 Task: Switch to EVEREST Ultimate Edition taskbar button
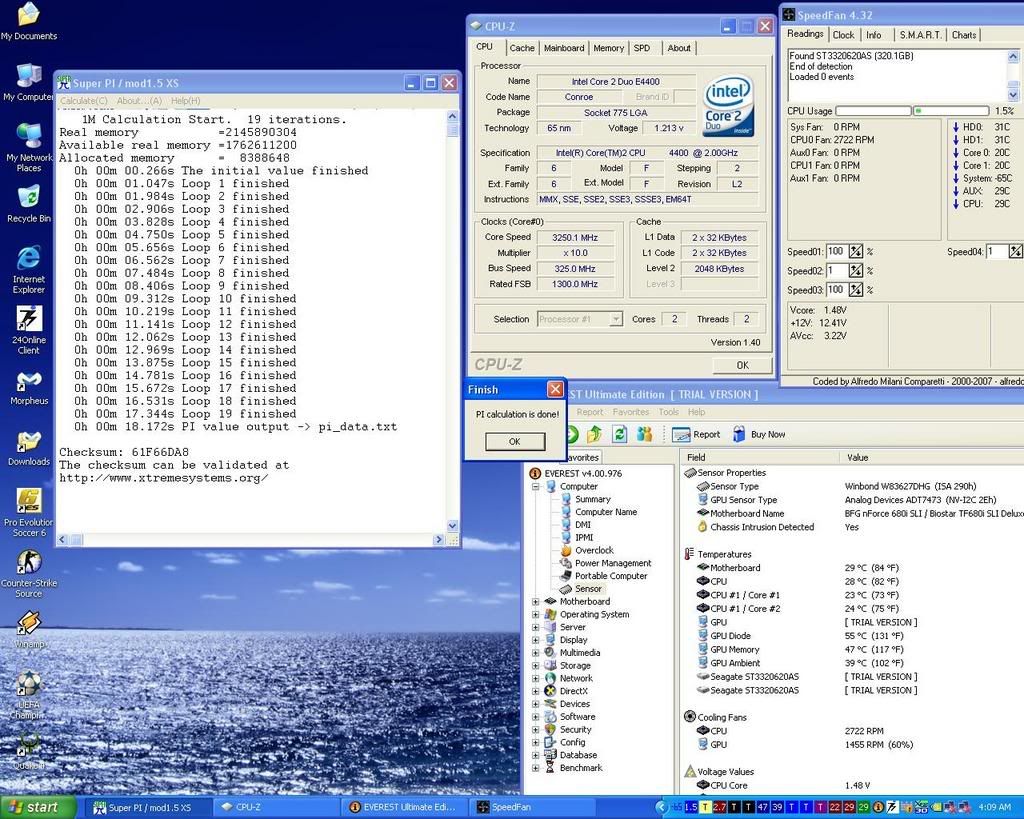tap(405, 807)
